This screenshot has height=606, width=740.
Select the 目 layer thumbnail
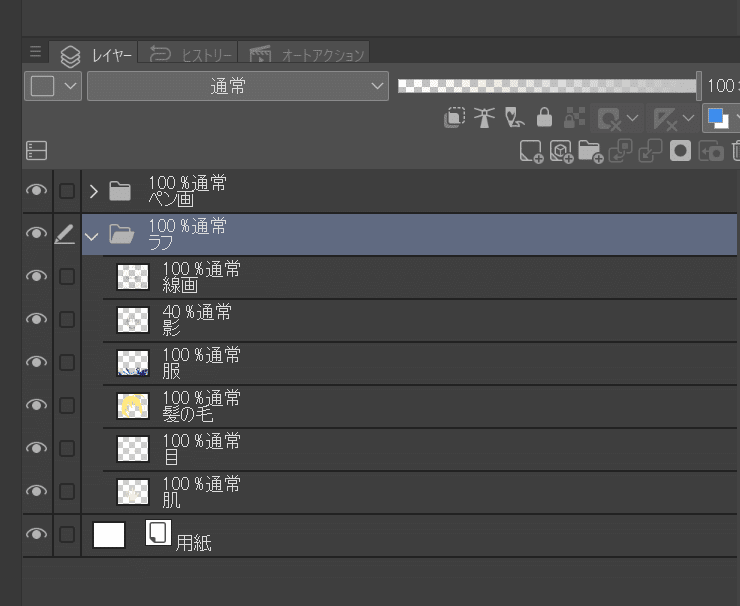(133, 448)
